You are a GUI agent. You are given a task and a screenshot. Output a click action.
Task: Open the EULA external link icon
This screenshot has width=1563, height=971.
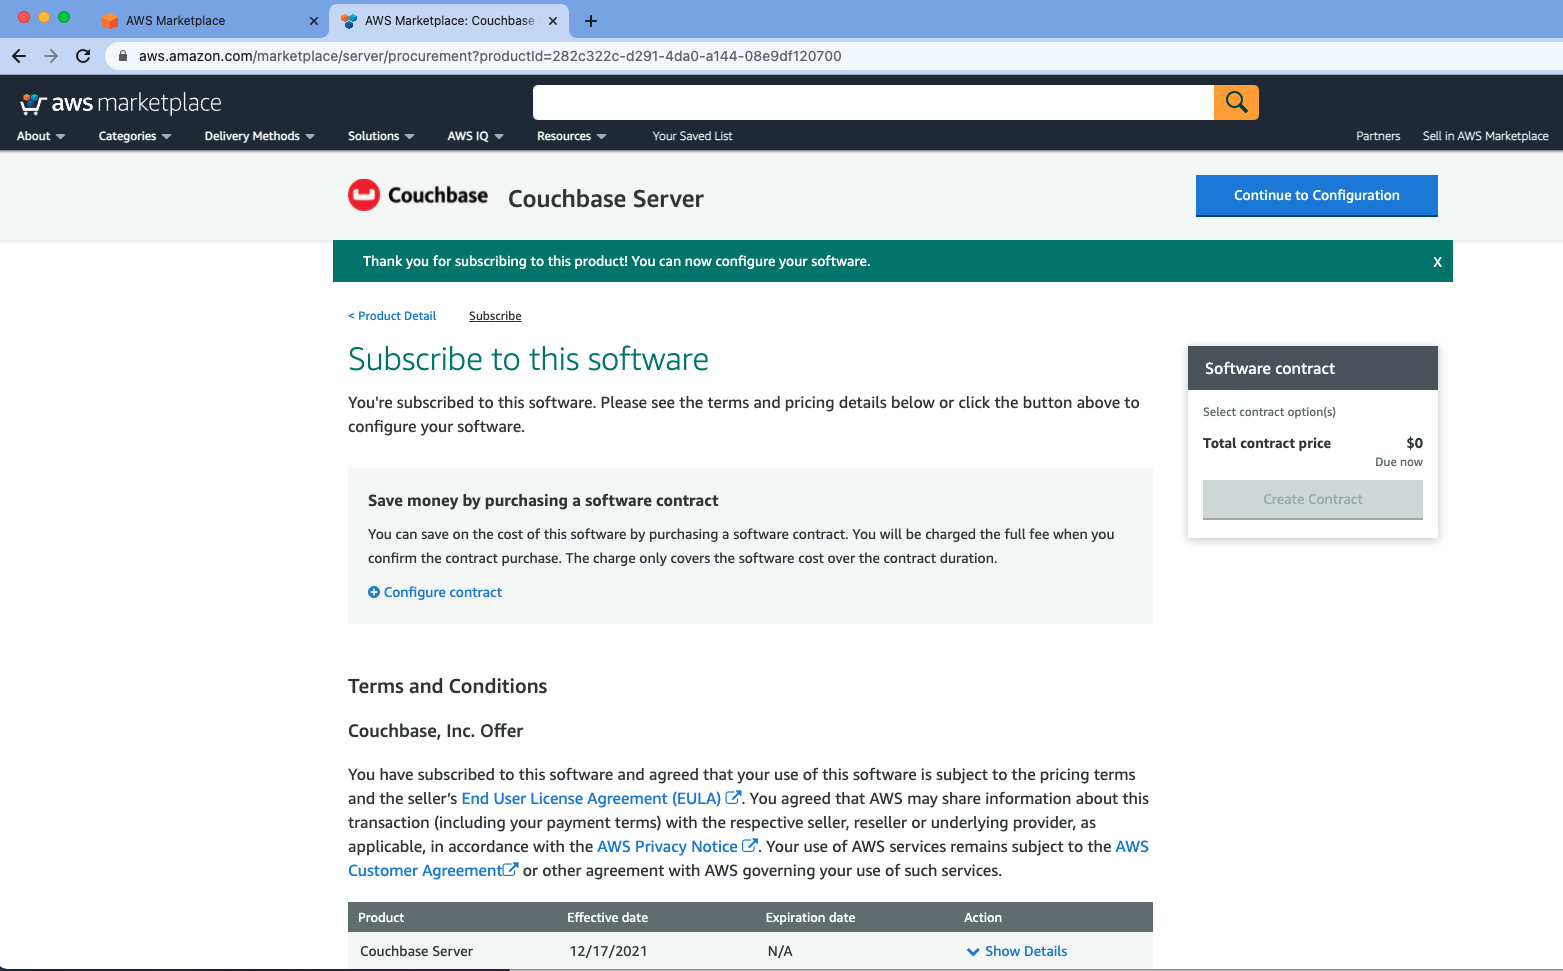pyautogui.click(x=733, y=797)
